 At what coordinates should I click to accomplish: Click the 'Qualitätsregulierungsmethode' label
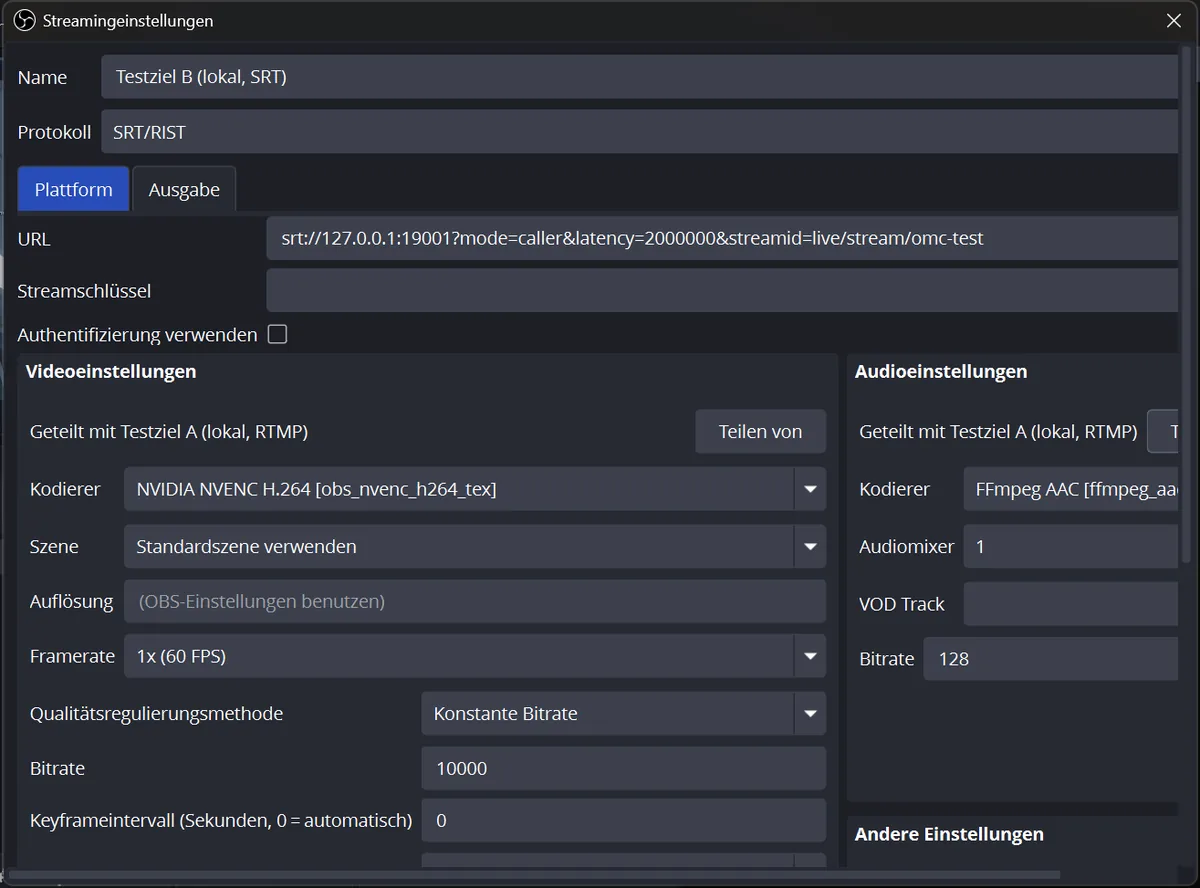(x=157, y=714)
